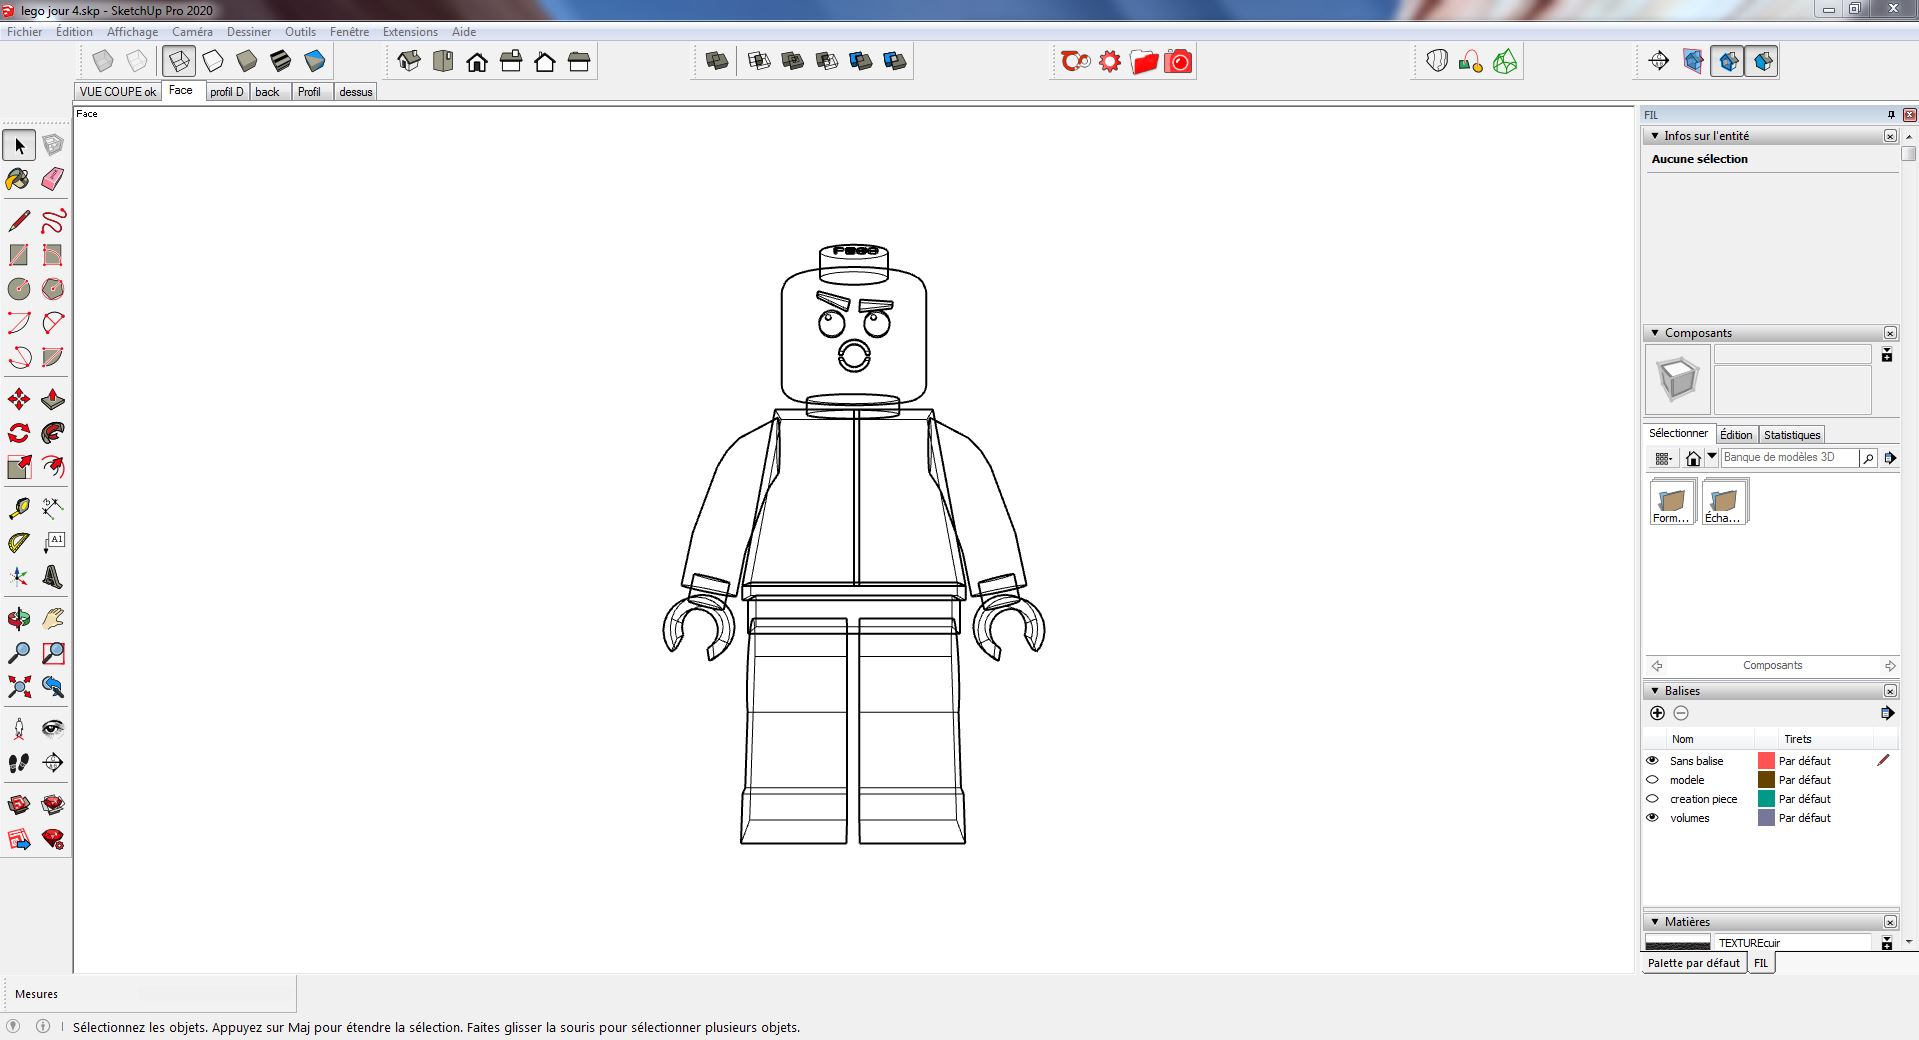Switch to VUE COUPE ok scene tab
This screenshot has width=1919, height=1040.
tap(118, 92)
